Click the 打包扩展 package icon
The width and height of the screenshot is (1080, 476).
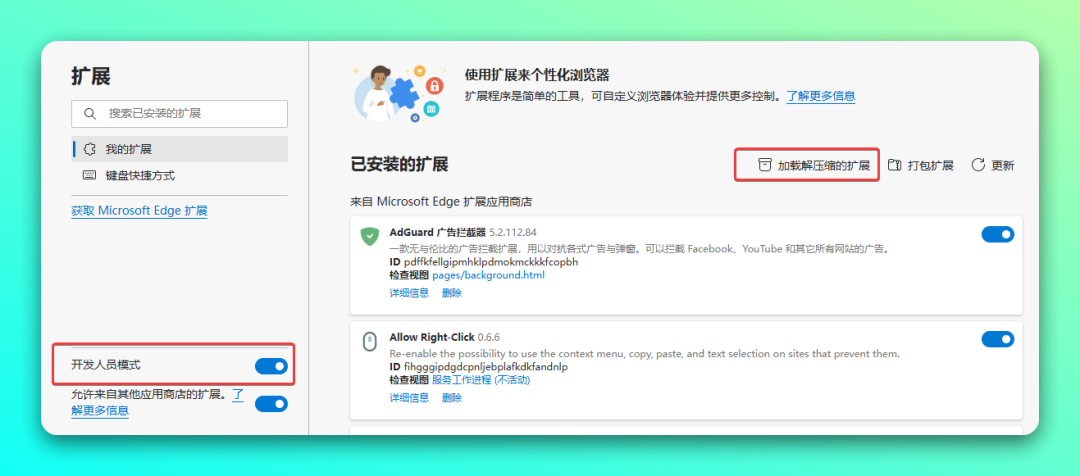coord(895,165)
